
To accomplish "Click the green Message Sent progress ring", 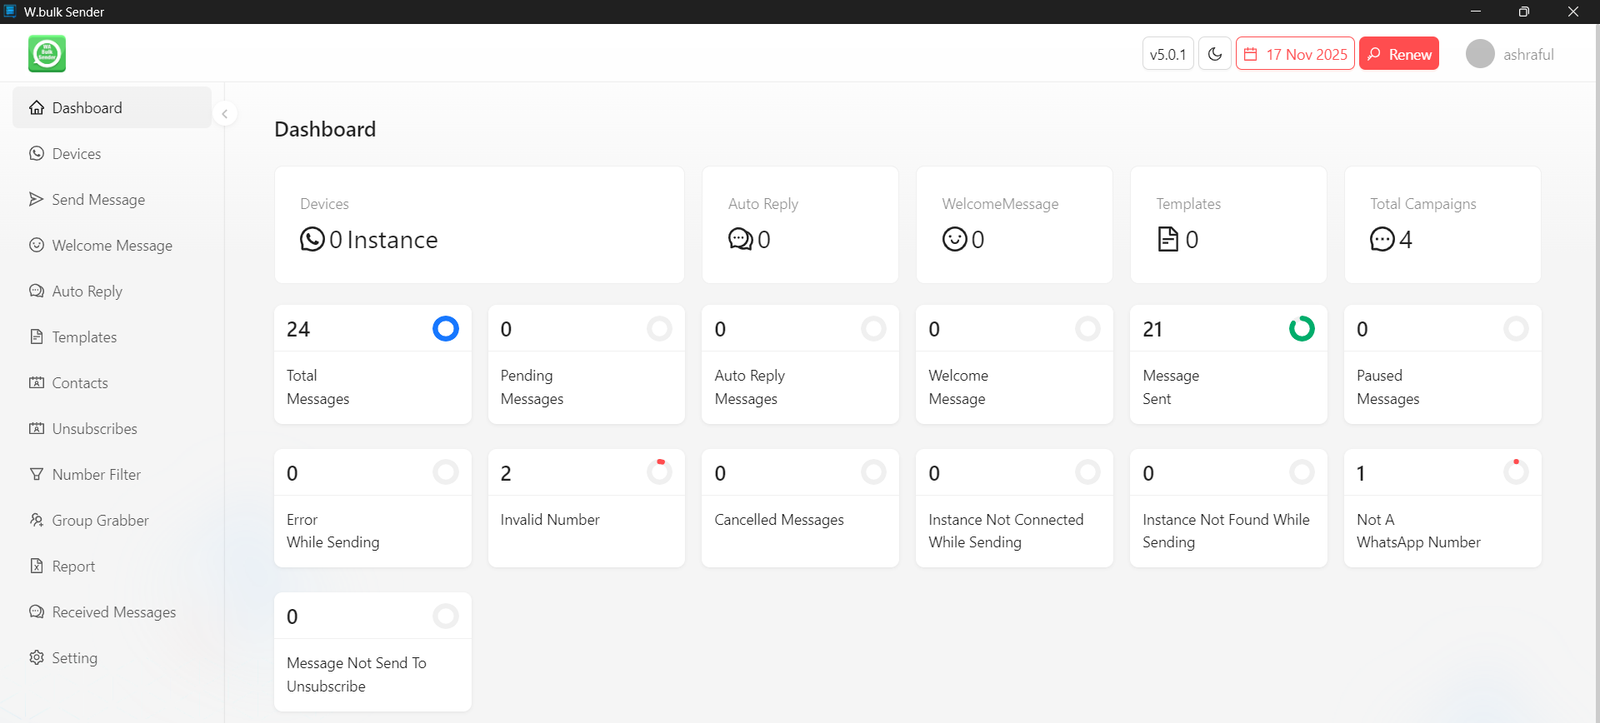I will [1301, 329].
